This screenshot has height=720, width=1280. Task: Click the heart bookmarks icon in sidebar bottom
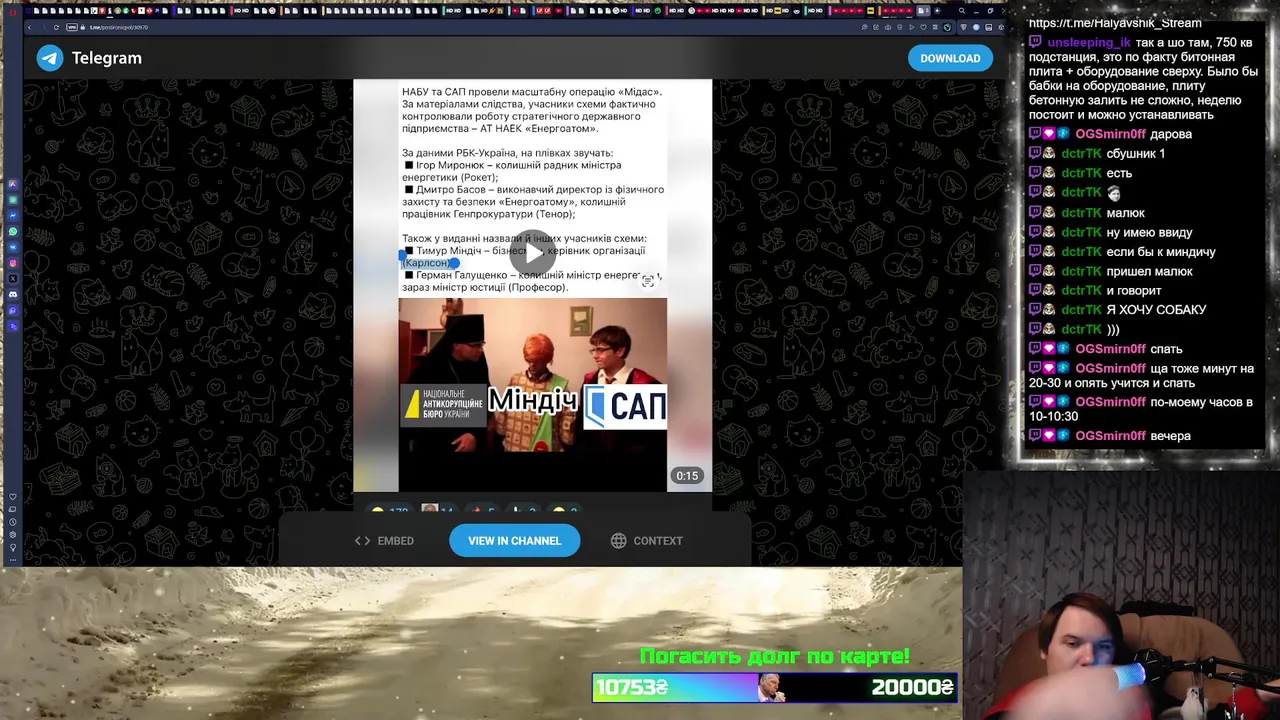[x=13, y=497]
